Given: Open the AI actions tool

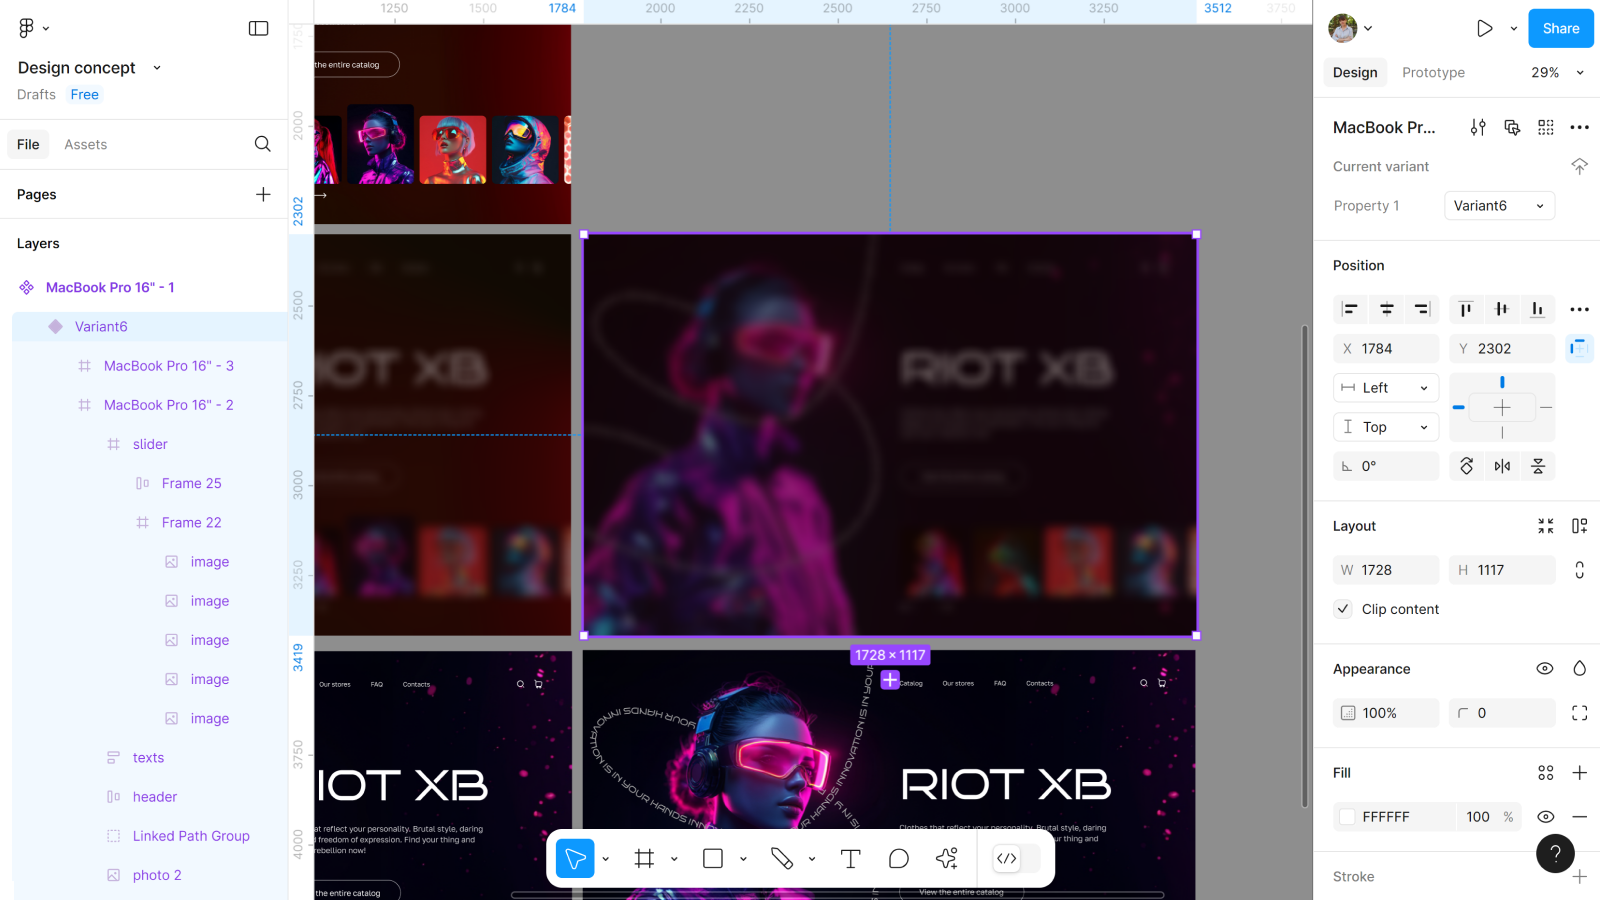Looking at the screenshot, I should point(946,859).
